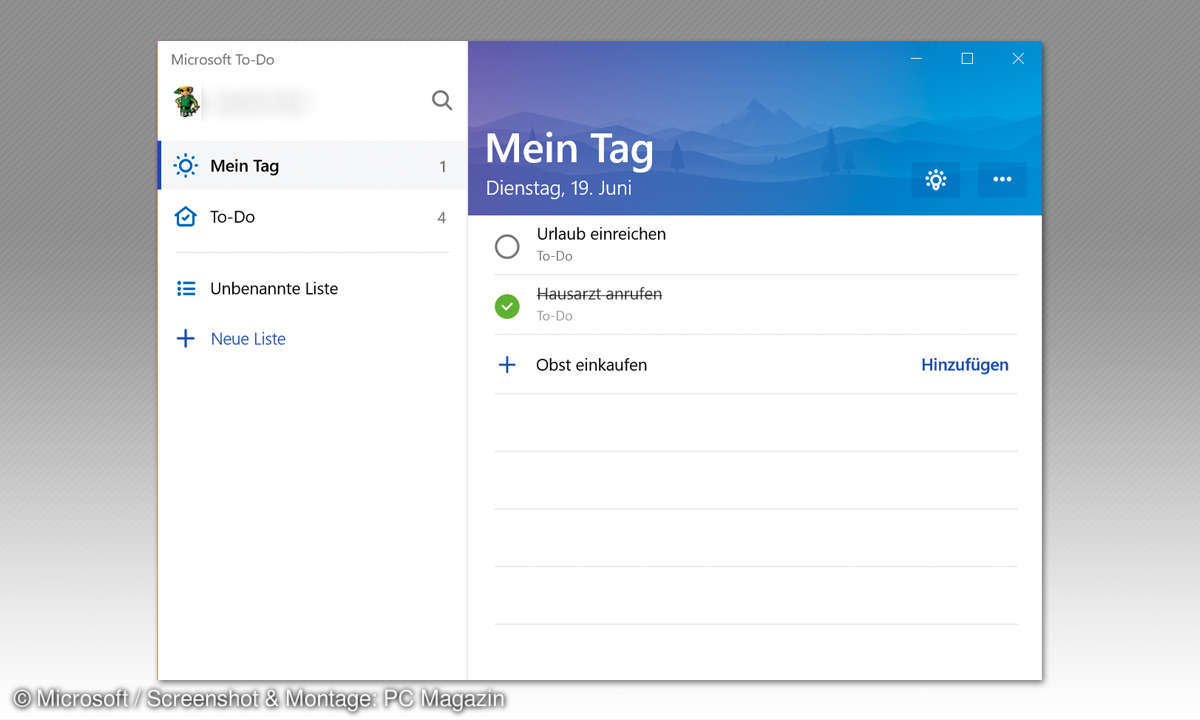The width and height of the screenshot is (1200, 720).
Task: Click the count 4 beside To-Do
Action: [x=441, y=217]
